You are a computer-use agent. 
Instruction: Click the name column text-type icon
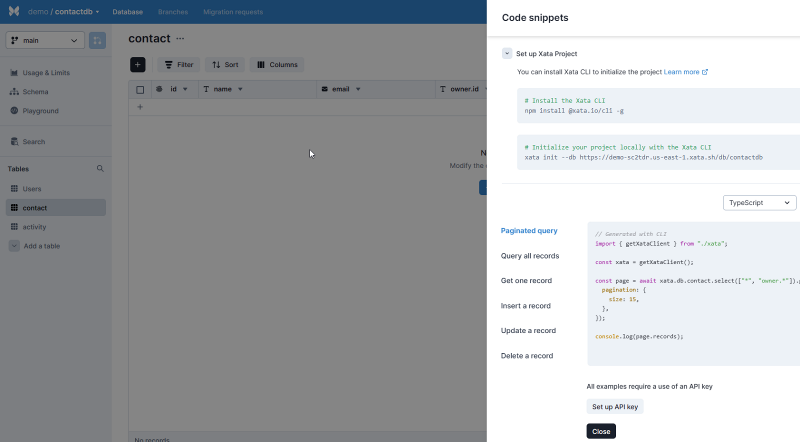[206, 89]
